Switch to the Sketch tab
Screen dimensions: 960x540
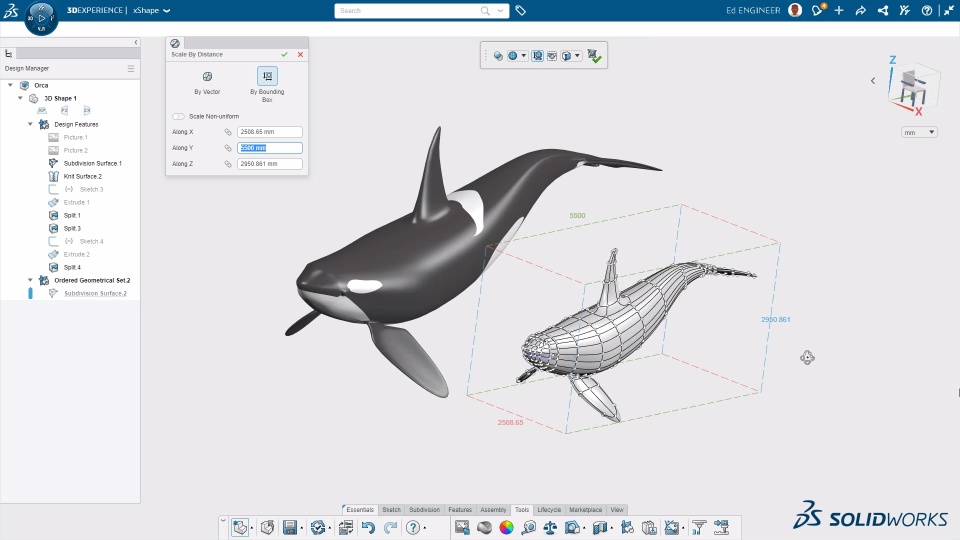[391, 509]
